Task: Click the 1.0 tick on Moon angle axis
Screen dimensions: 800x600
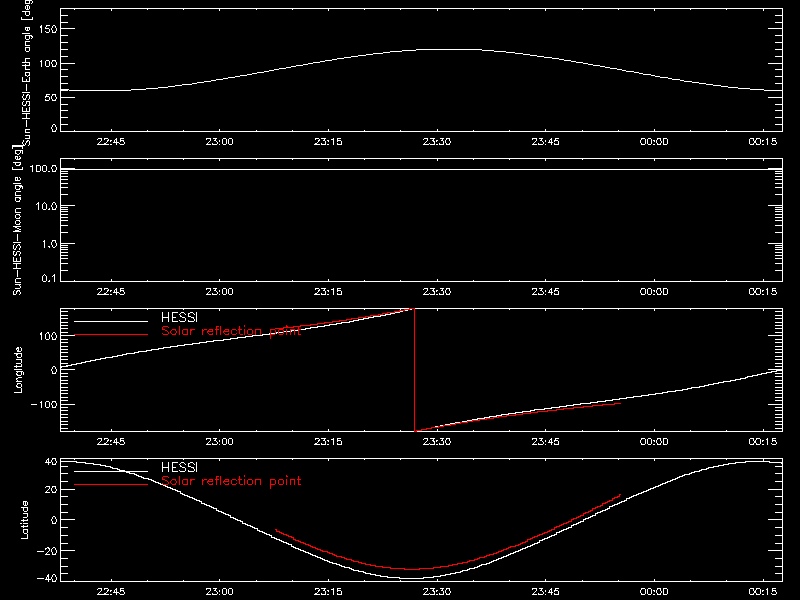Action: point(49,244)
